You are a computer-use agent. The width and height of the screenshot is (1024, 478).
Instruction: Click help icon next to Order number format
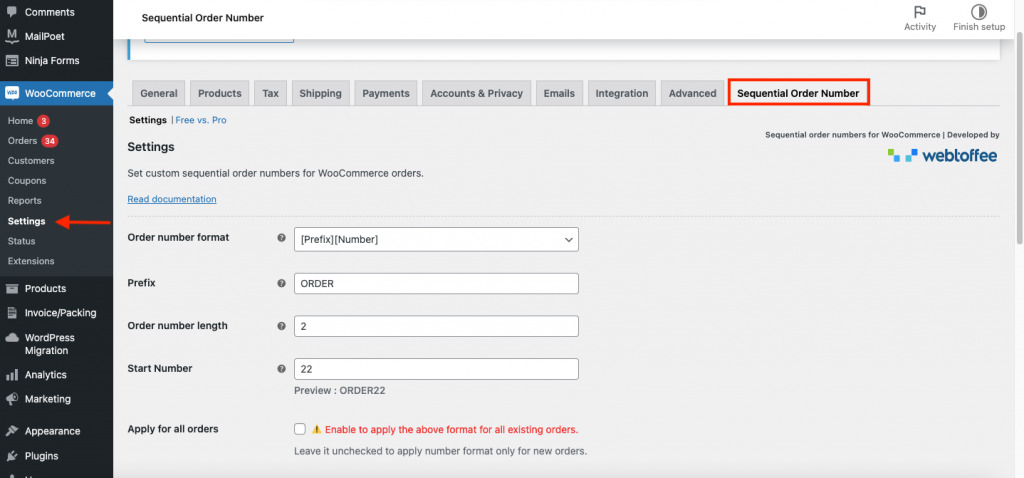(281, 238)
